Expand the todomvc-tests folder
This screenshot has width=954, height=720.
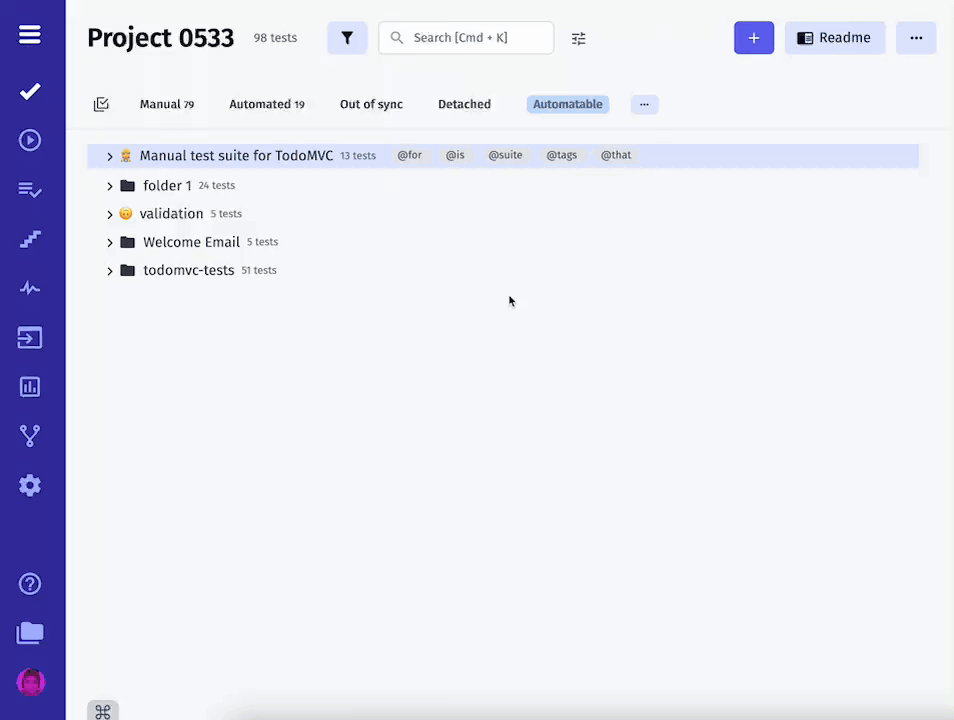[x=110, y=271]
